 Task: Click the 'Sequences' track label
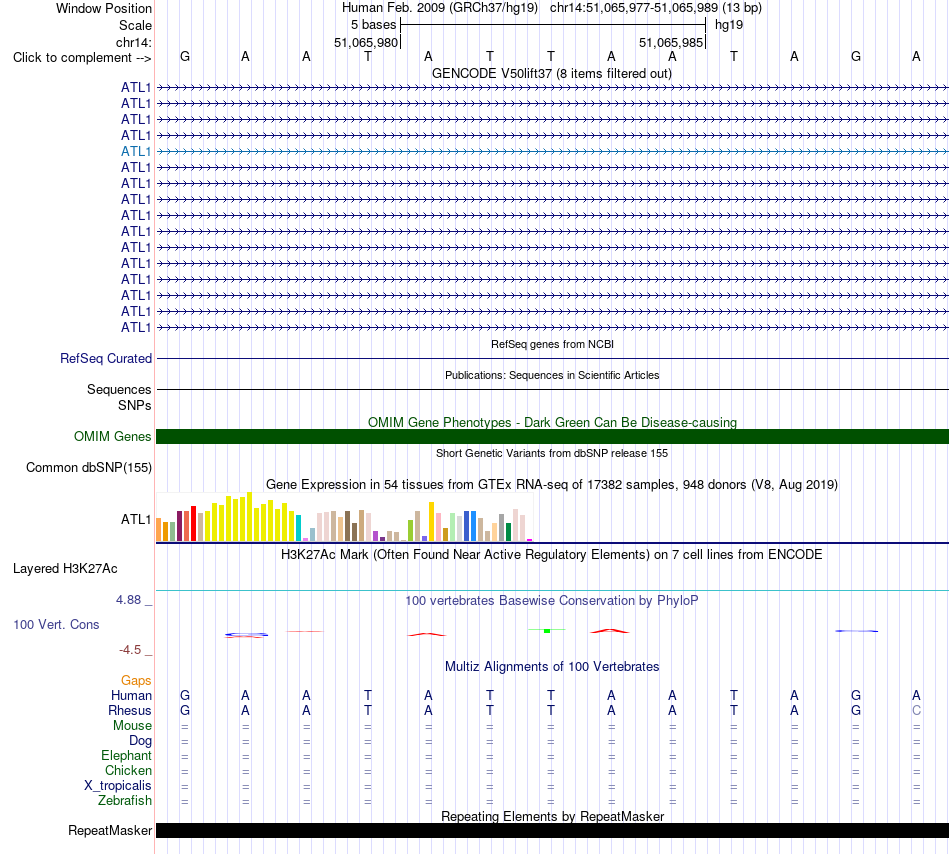coord(119,389)
